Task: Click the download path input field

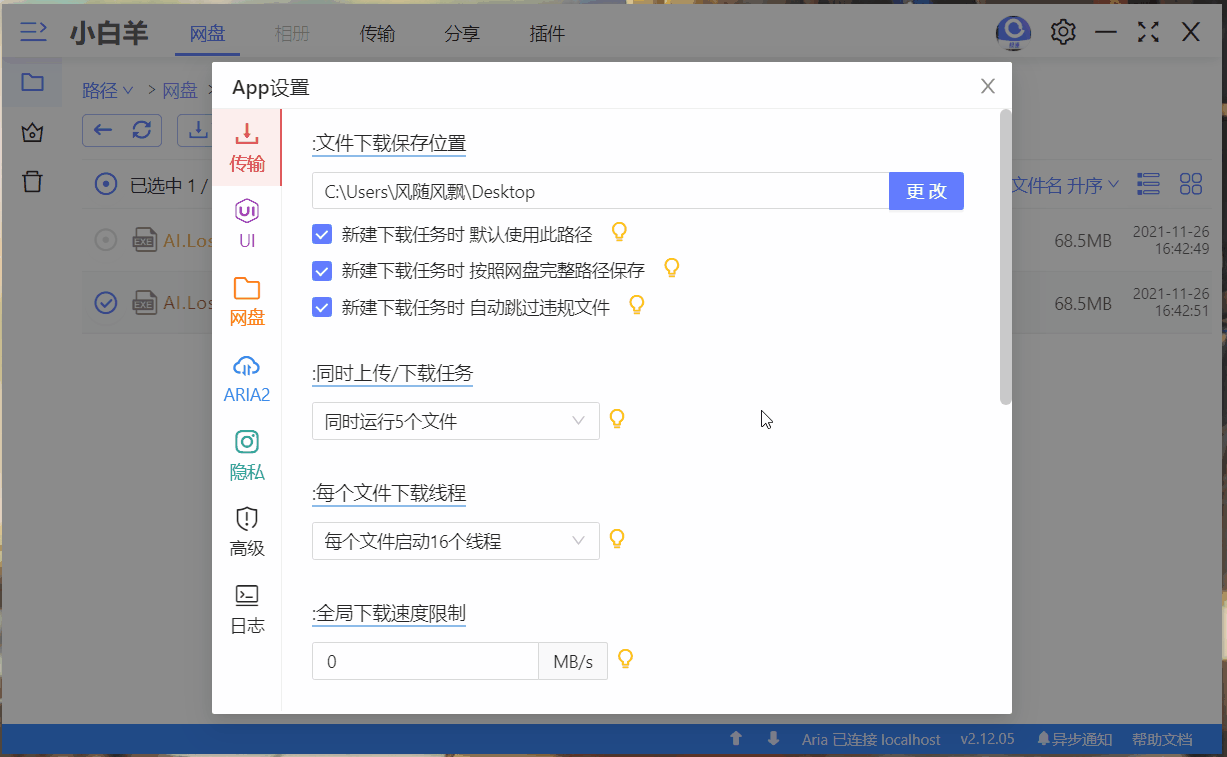Action: [600, 191]
